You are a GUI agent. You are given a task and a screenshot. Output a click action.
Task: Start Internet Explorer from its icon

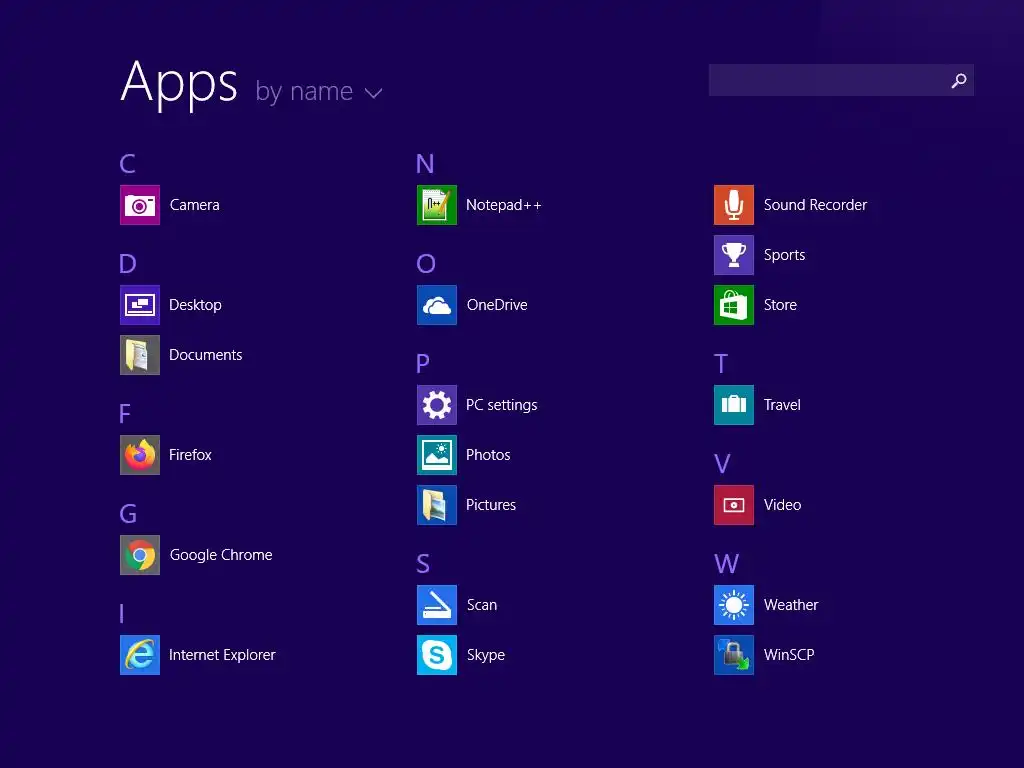tap(140, 655)
